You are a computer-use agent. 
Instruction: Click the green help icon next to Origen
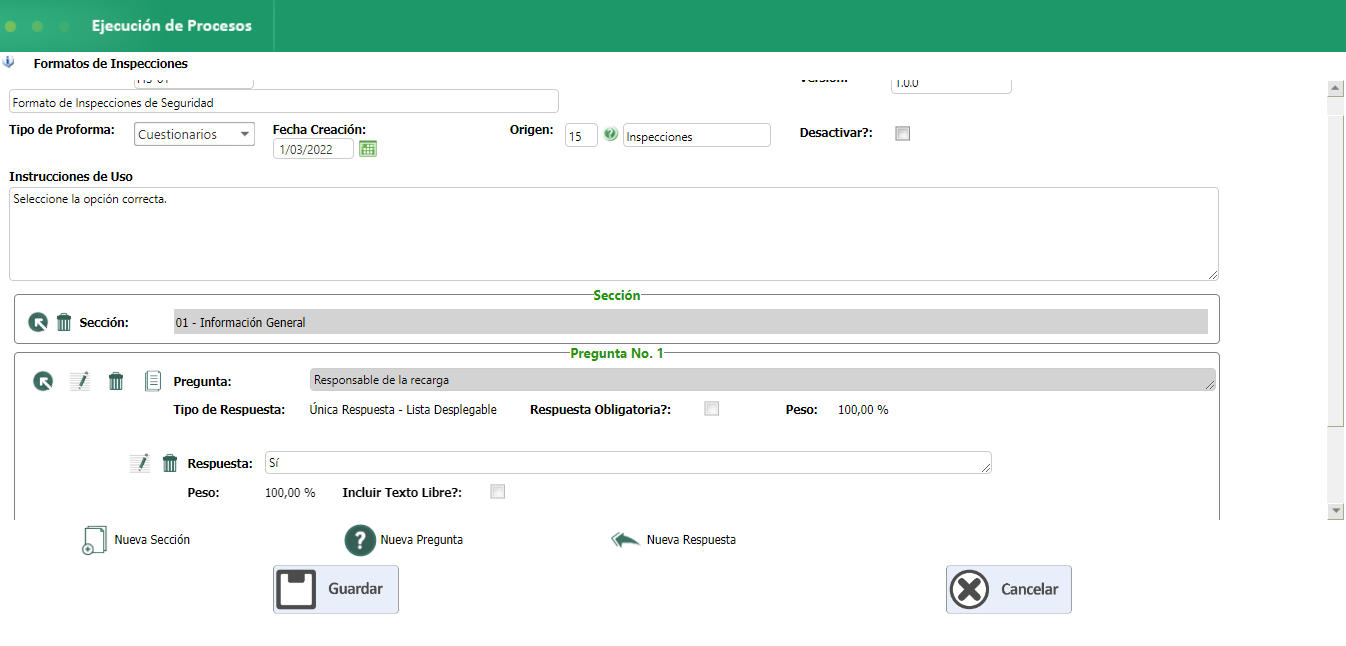tap(611, 134)
